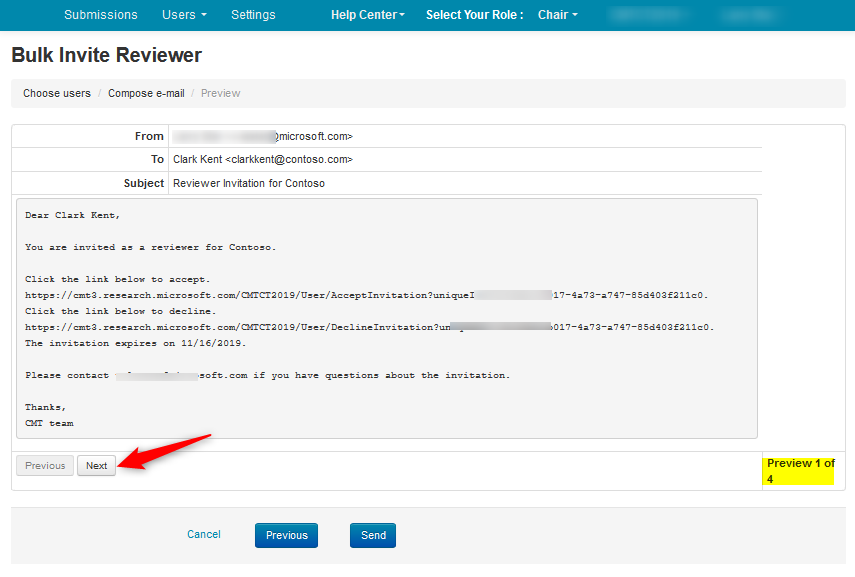Click the From address field value
The width and height of the screenshot is (855, 577).
click(x=263, y=136)
